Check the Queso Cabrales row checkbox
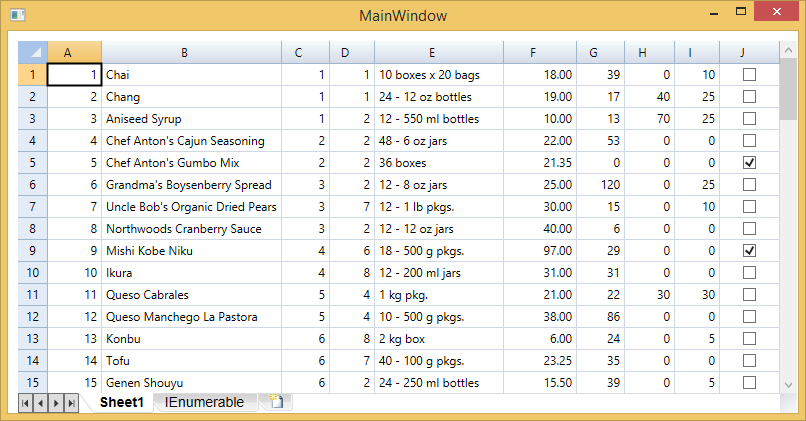Screen dimensions: 806x421 point(749,295)
